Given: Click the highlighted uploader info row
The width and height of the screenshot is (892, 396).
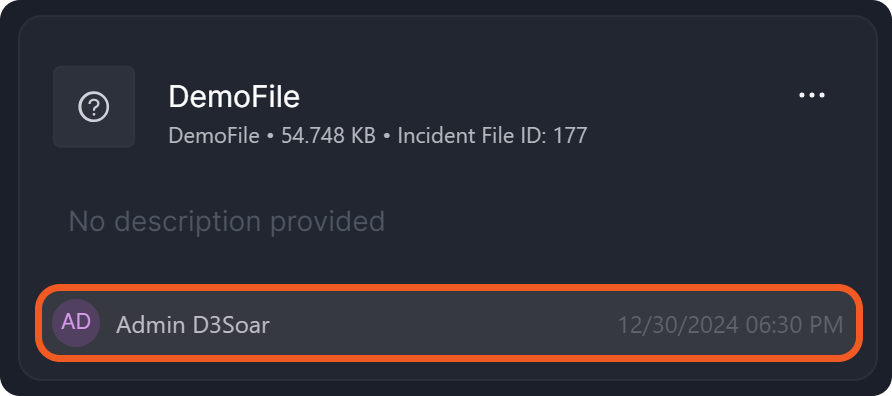Looking at the screenshot, I should coord(449,323).
